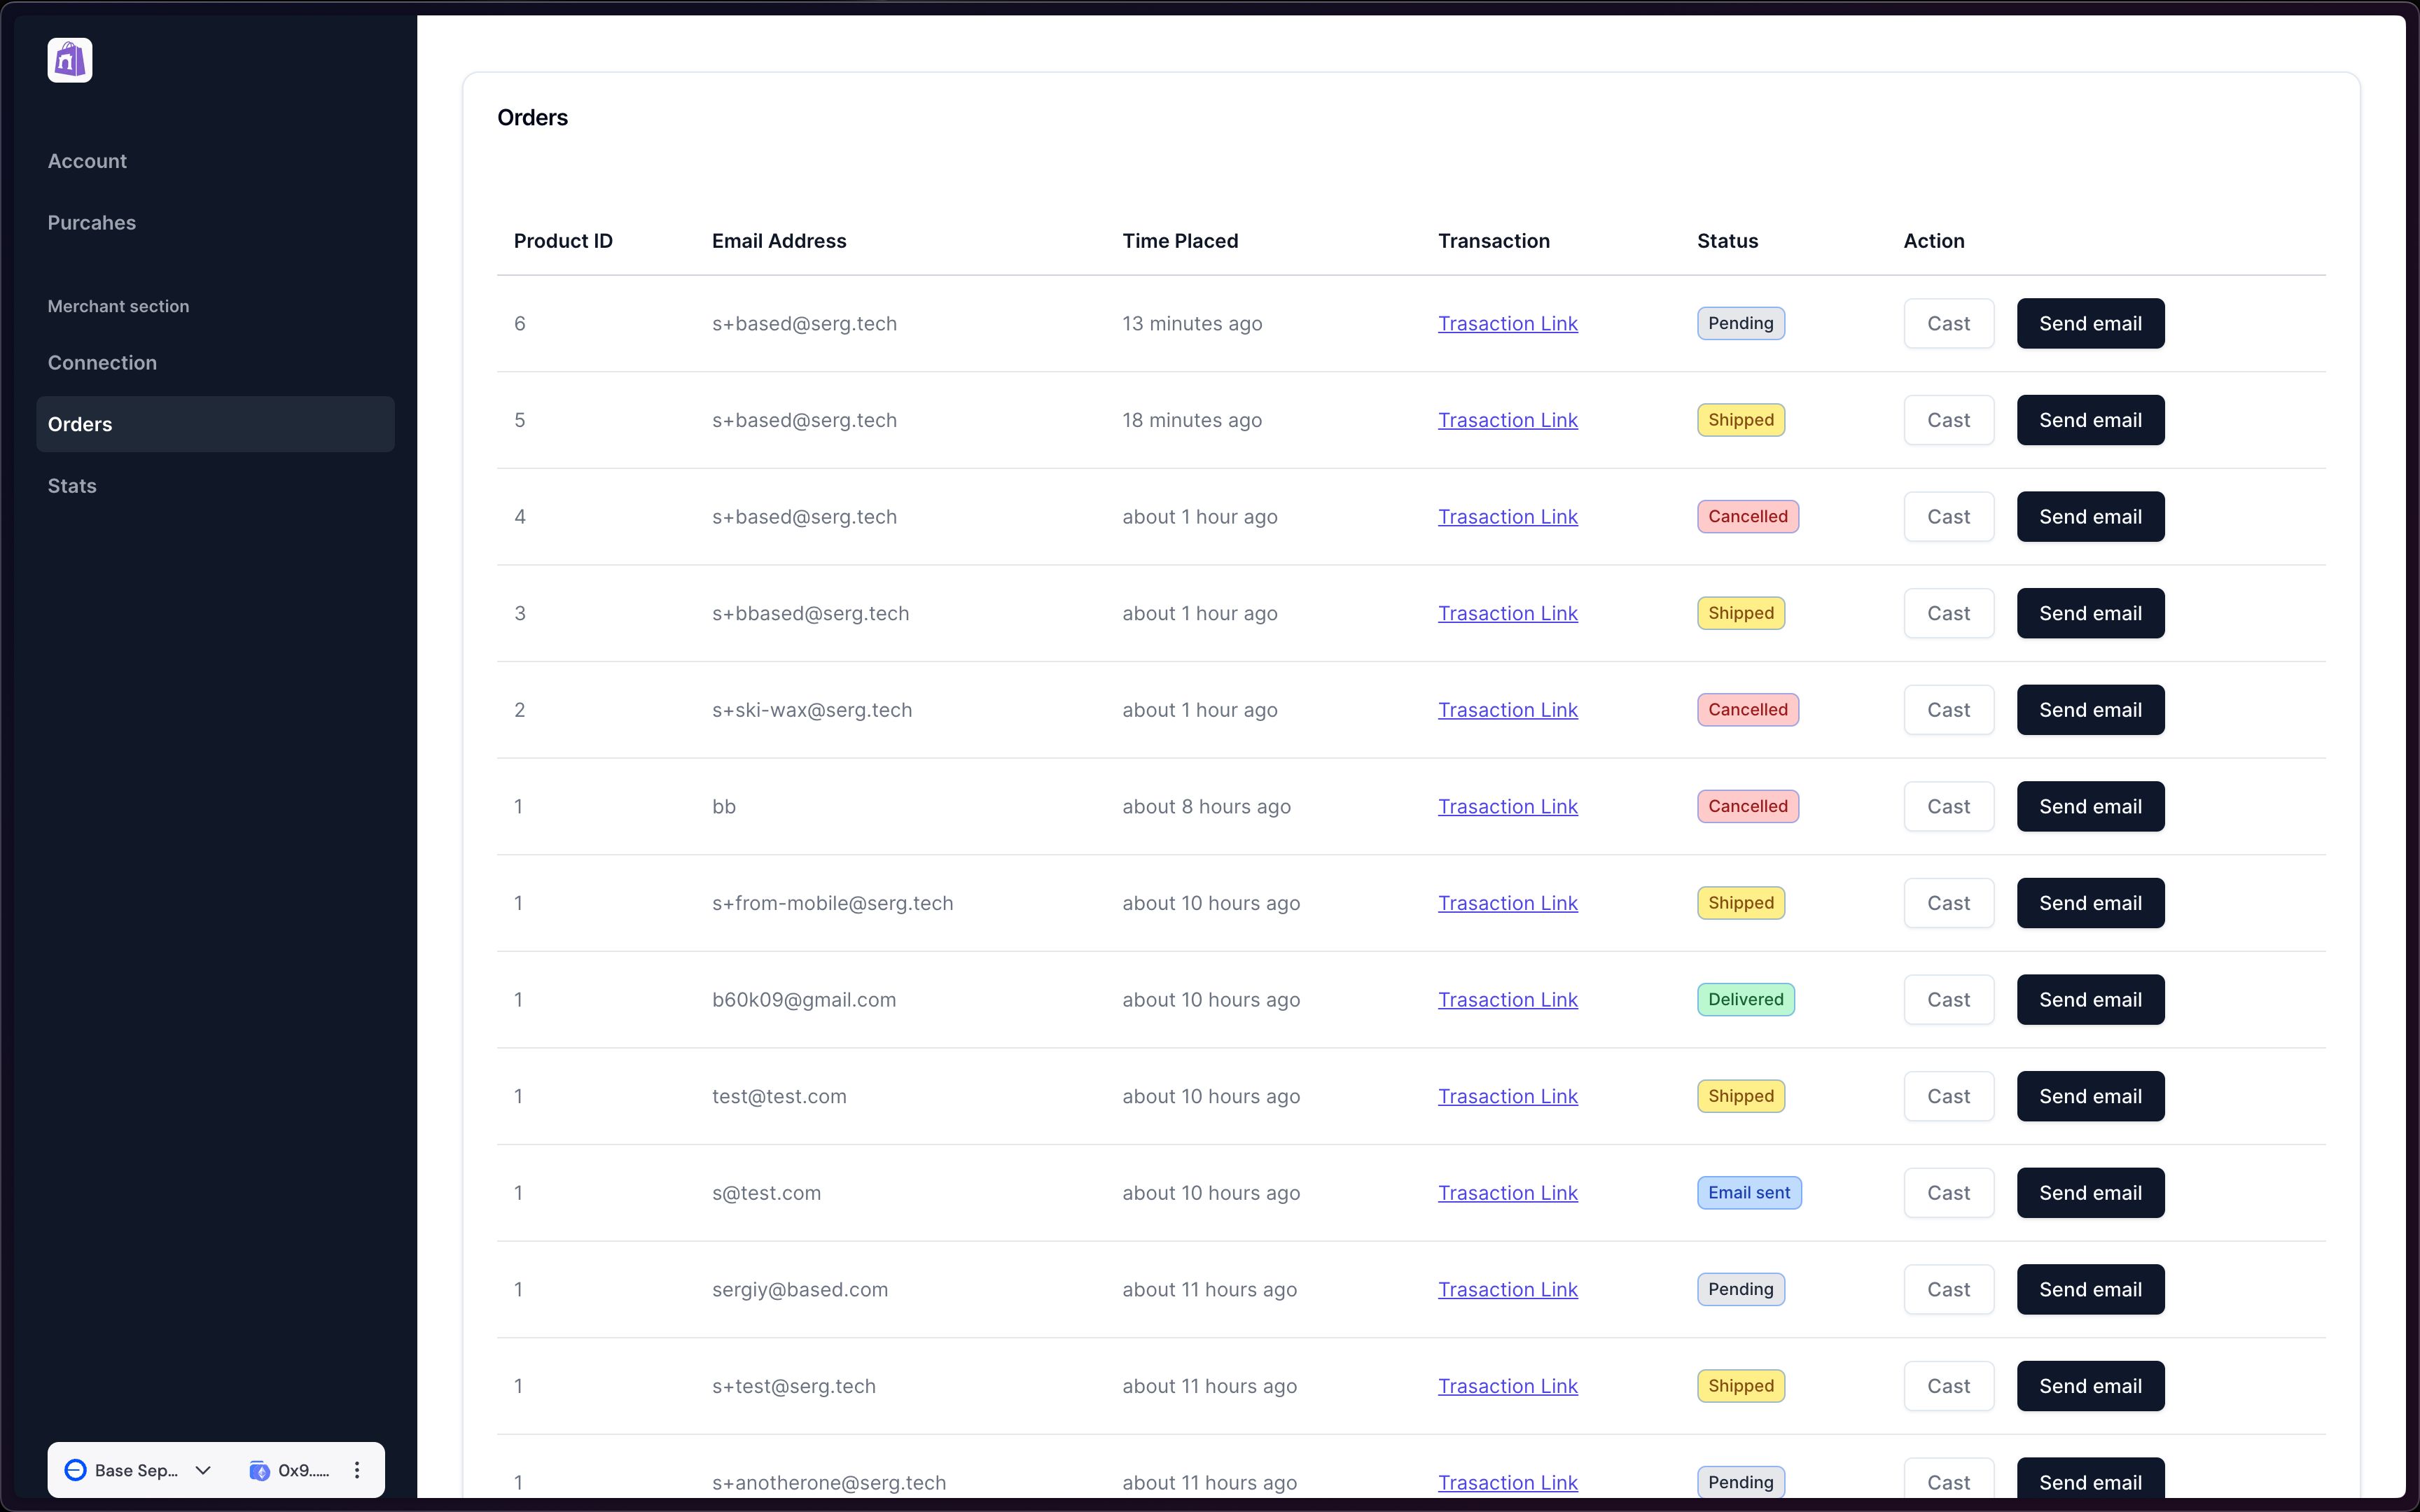Click Cast for product ID 4 order
Viewport: 2420px width, 1512px height.
(x=1948, y=517)
